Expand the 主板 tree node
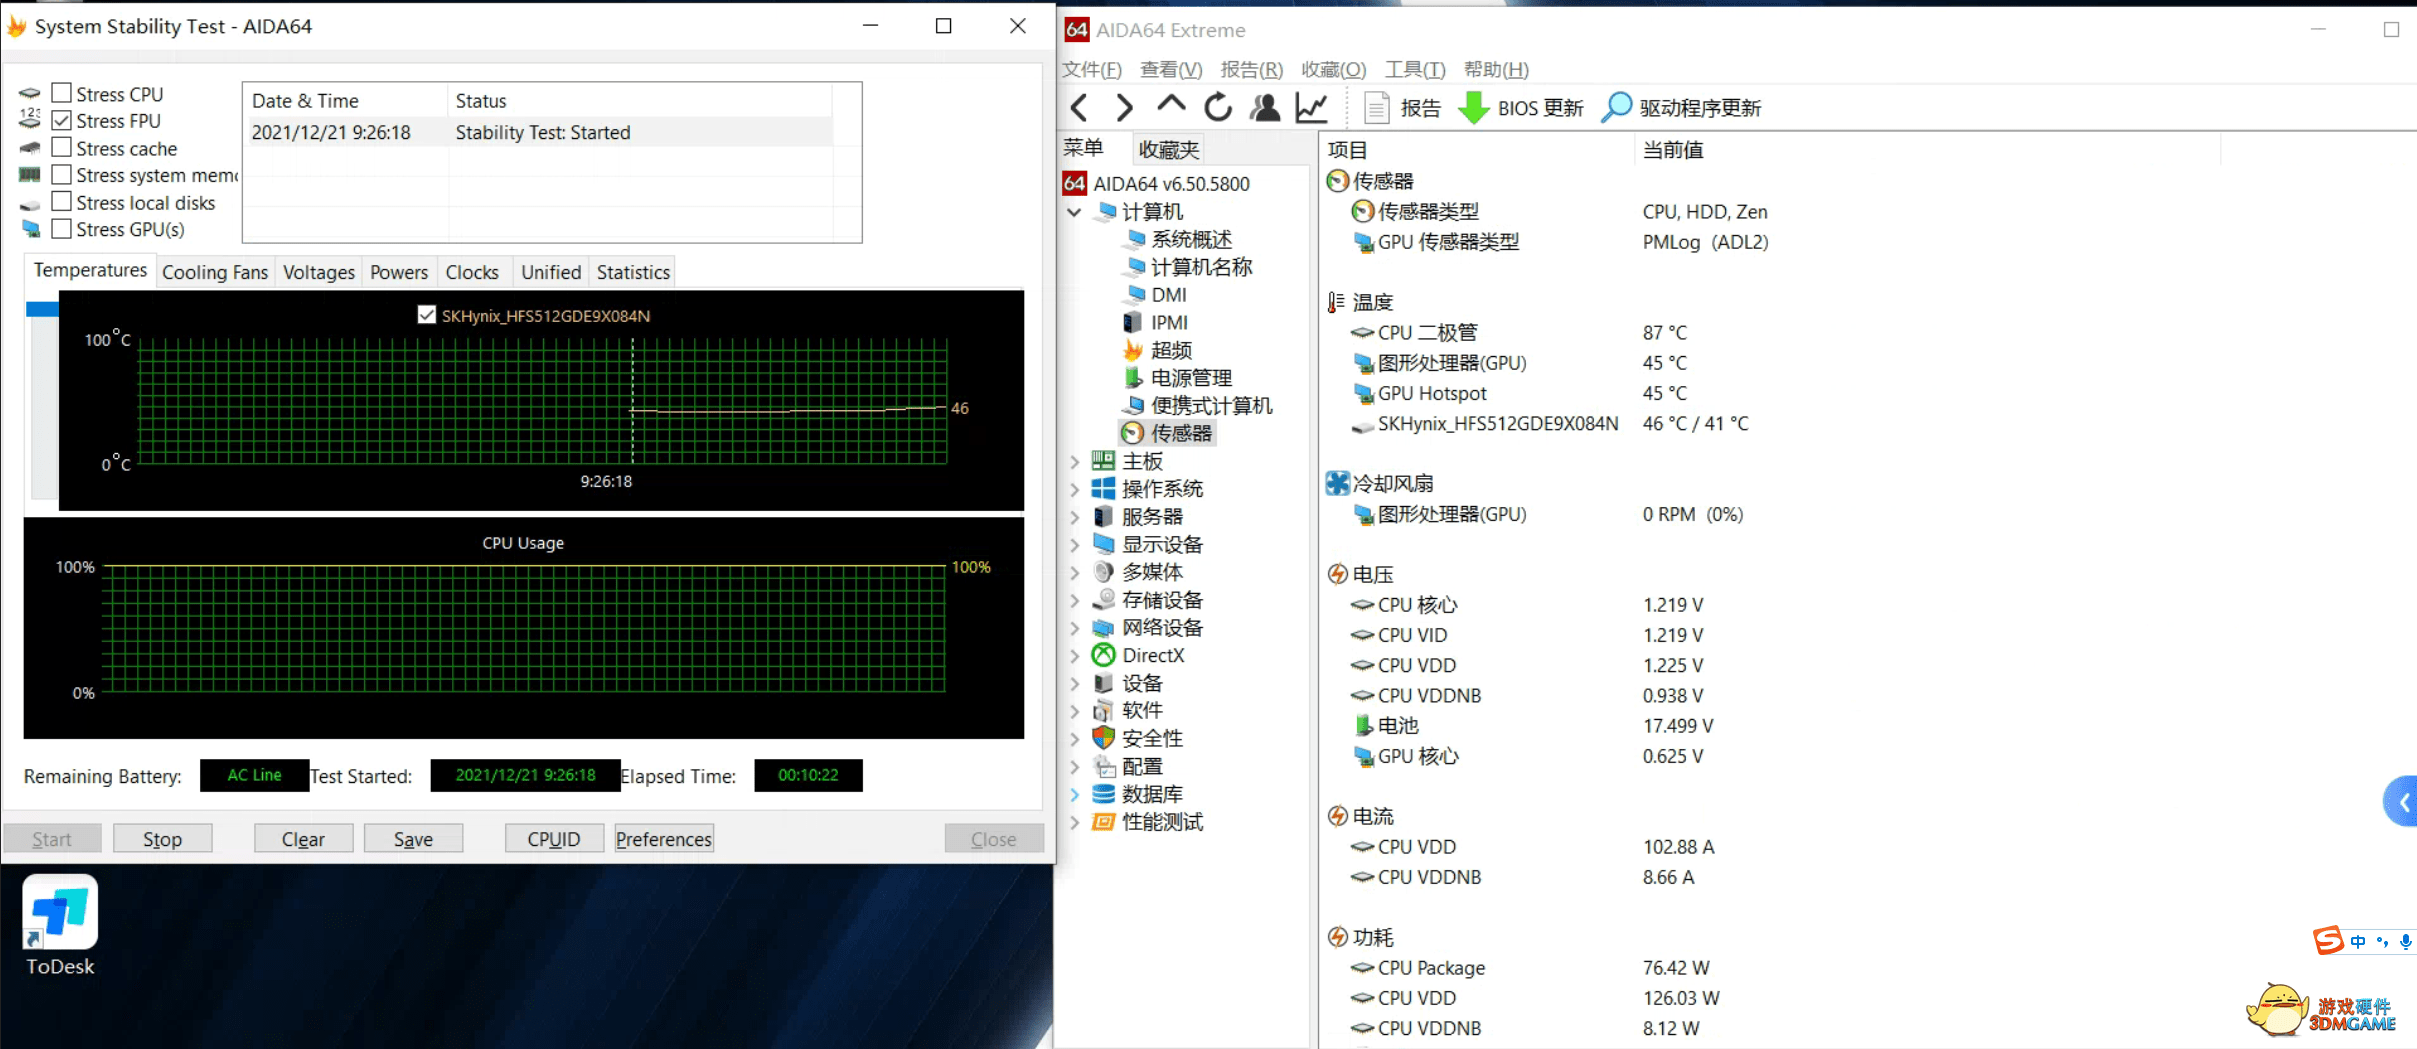 (1075, 461)
